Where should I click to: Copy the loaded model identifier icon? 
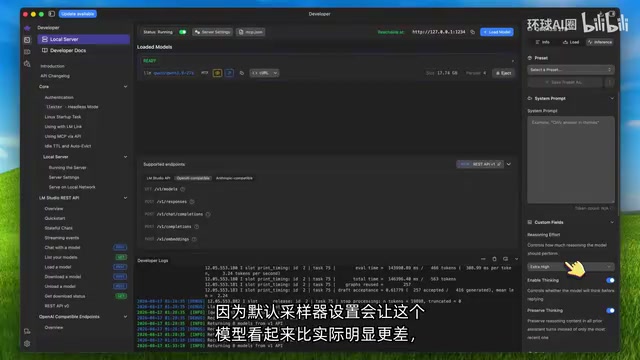click(x=242, y=73)
